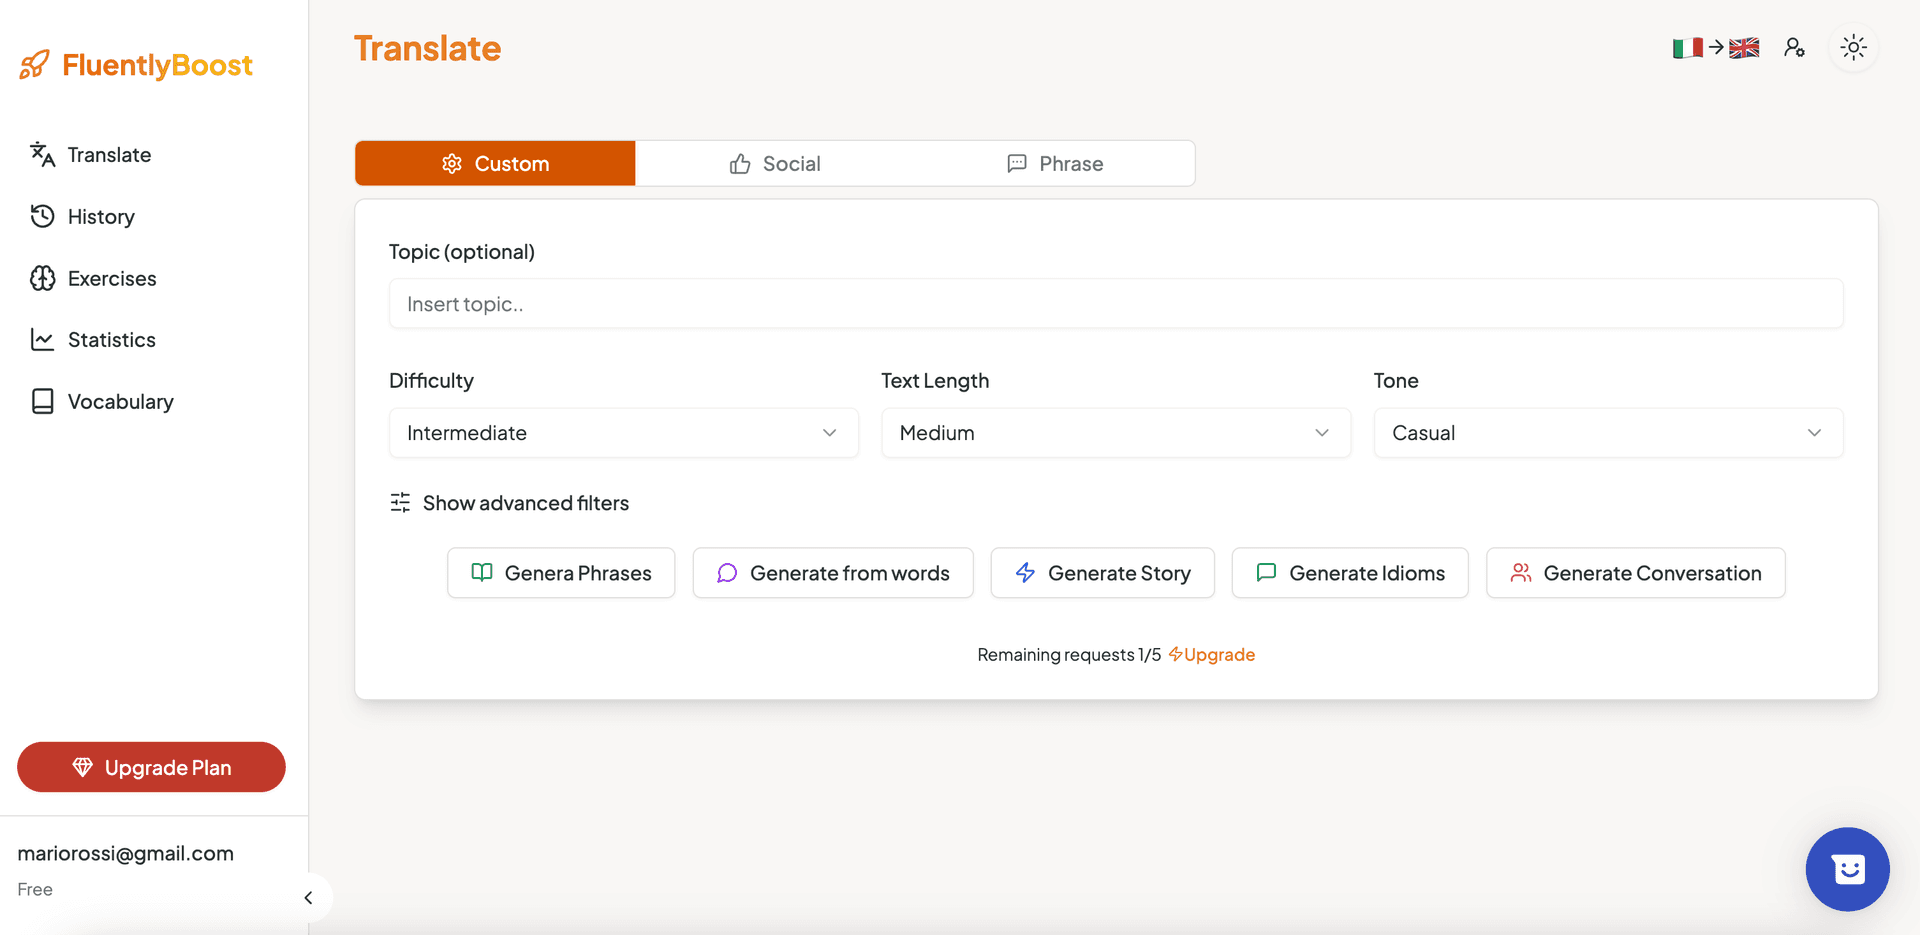1920x935 pixels.
Task: Toggle the light/dark theme sun icon
Action: (x=1853, y=48)
